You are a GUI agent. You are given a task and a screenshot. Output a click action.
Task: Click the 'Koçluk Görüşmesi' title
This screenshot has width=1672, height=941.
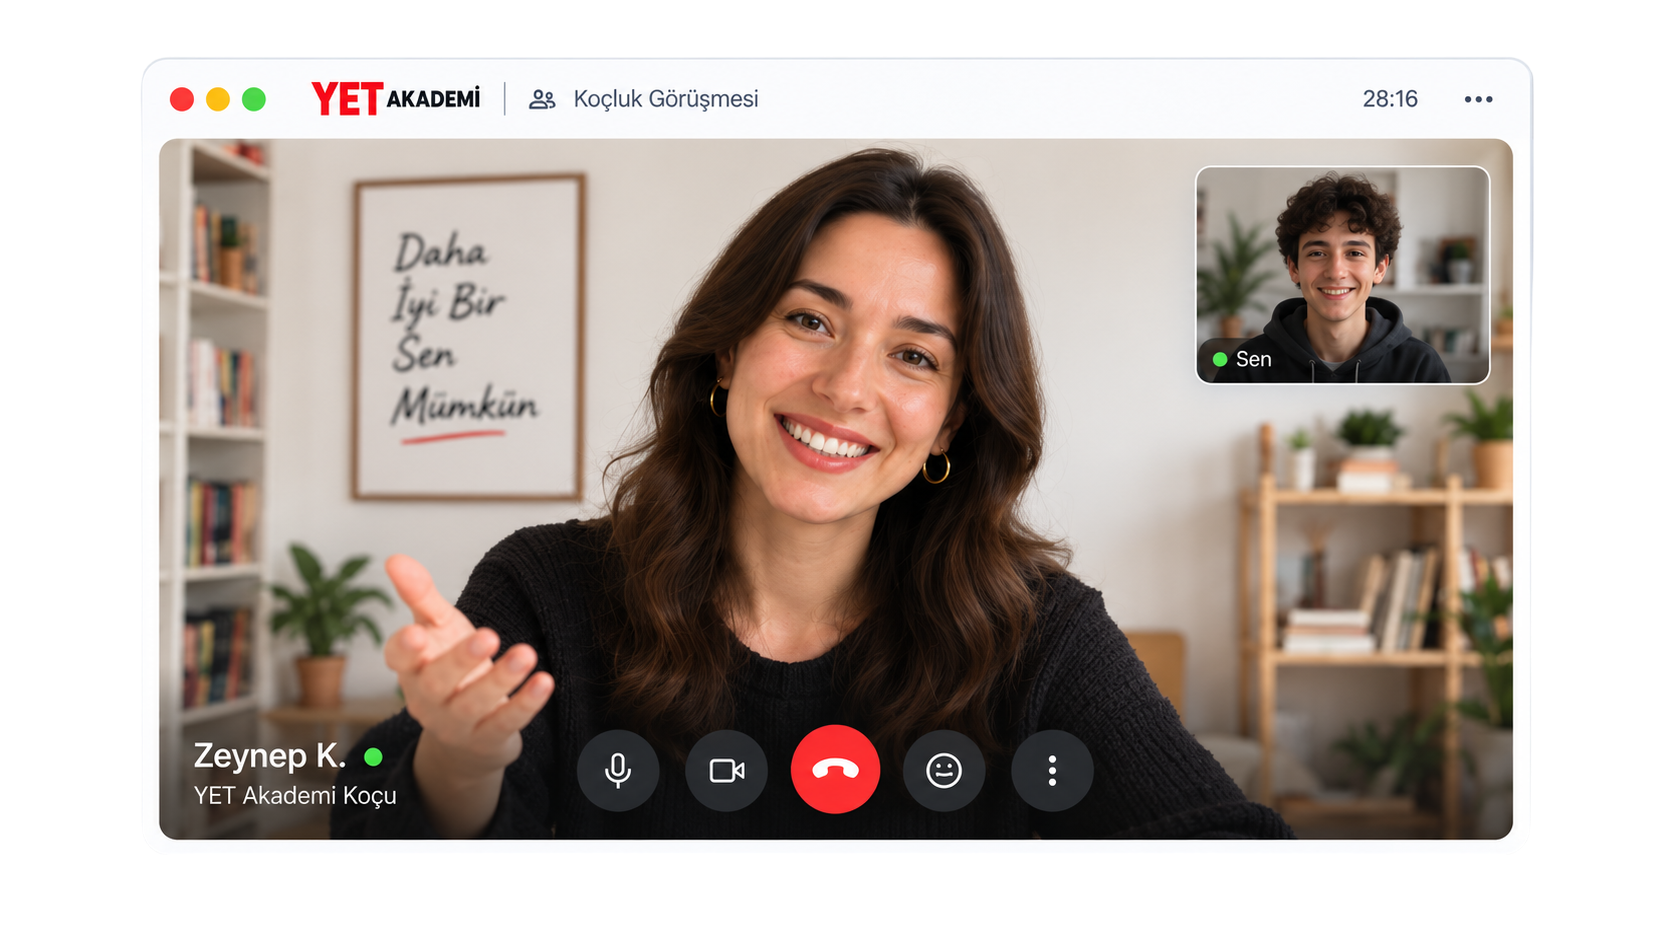point(666,99)
